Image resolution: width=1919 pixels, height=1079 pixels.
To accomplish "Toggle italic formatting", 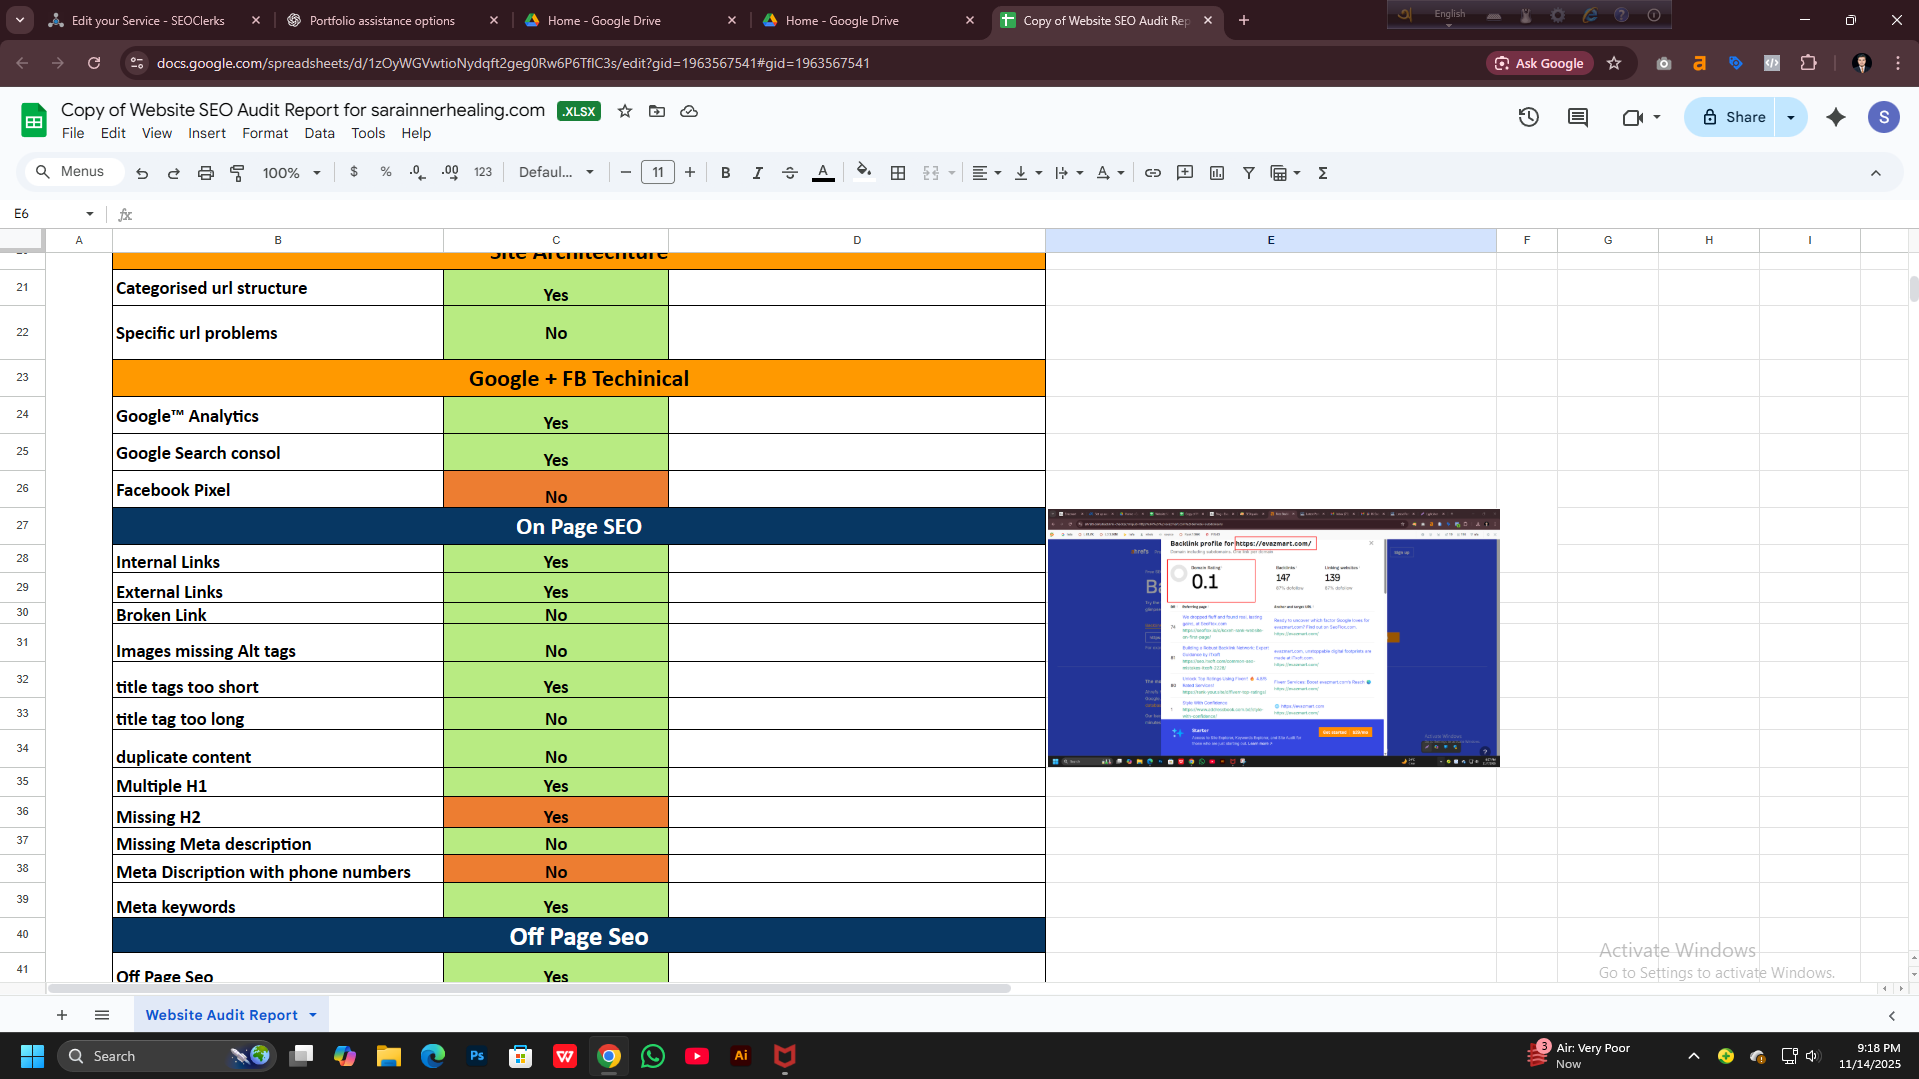I will coord(758,173).
